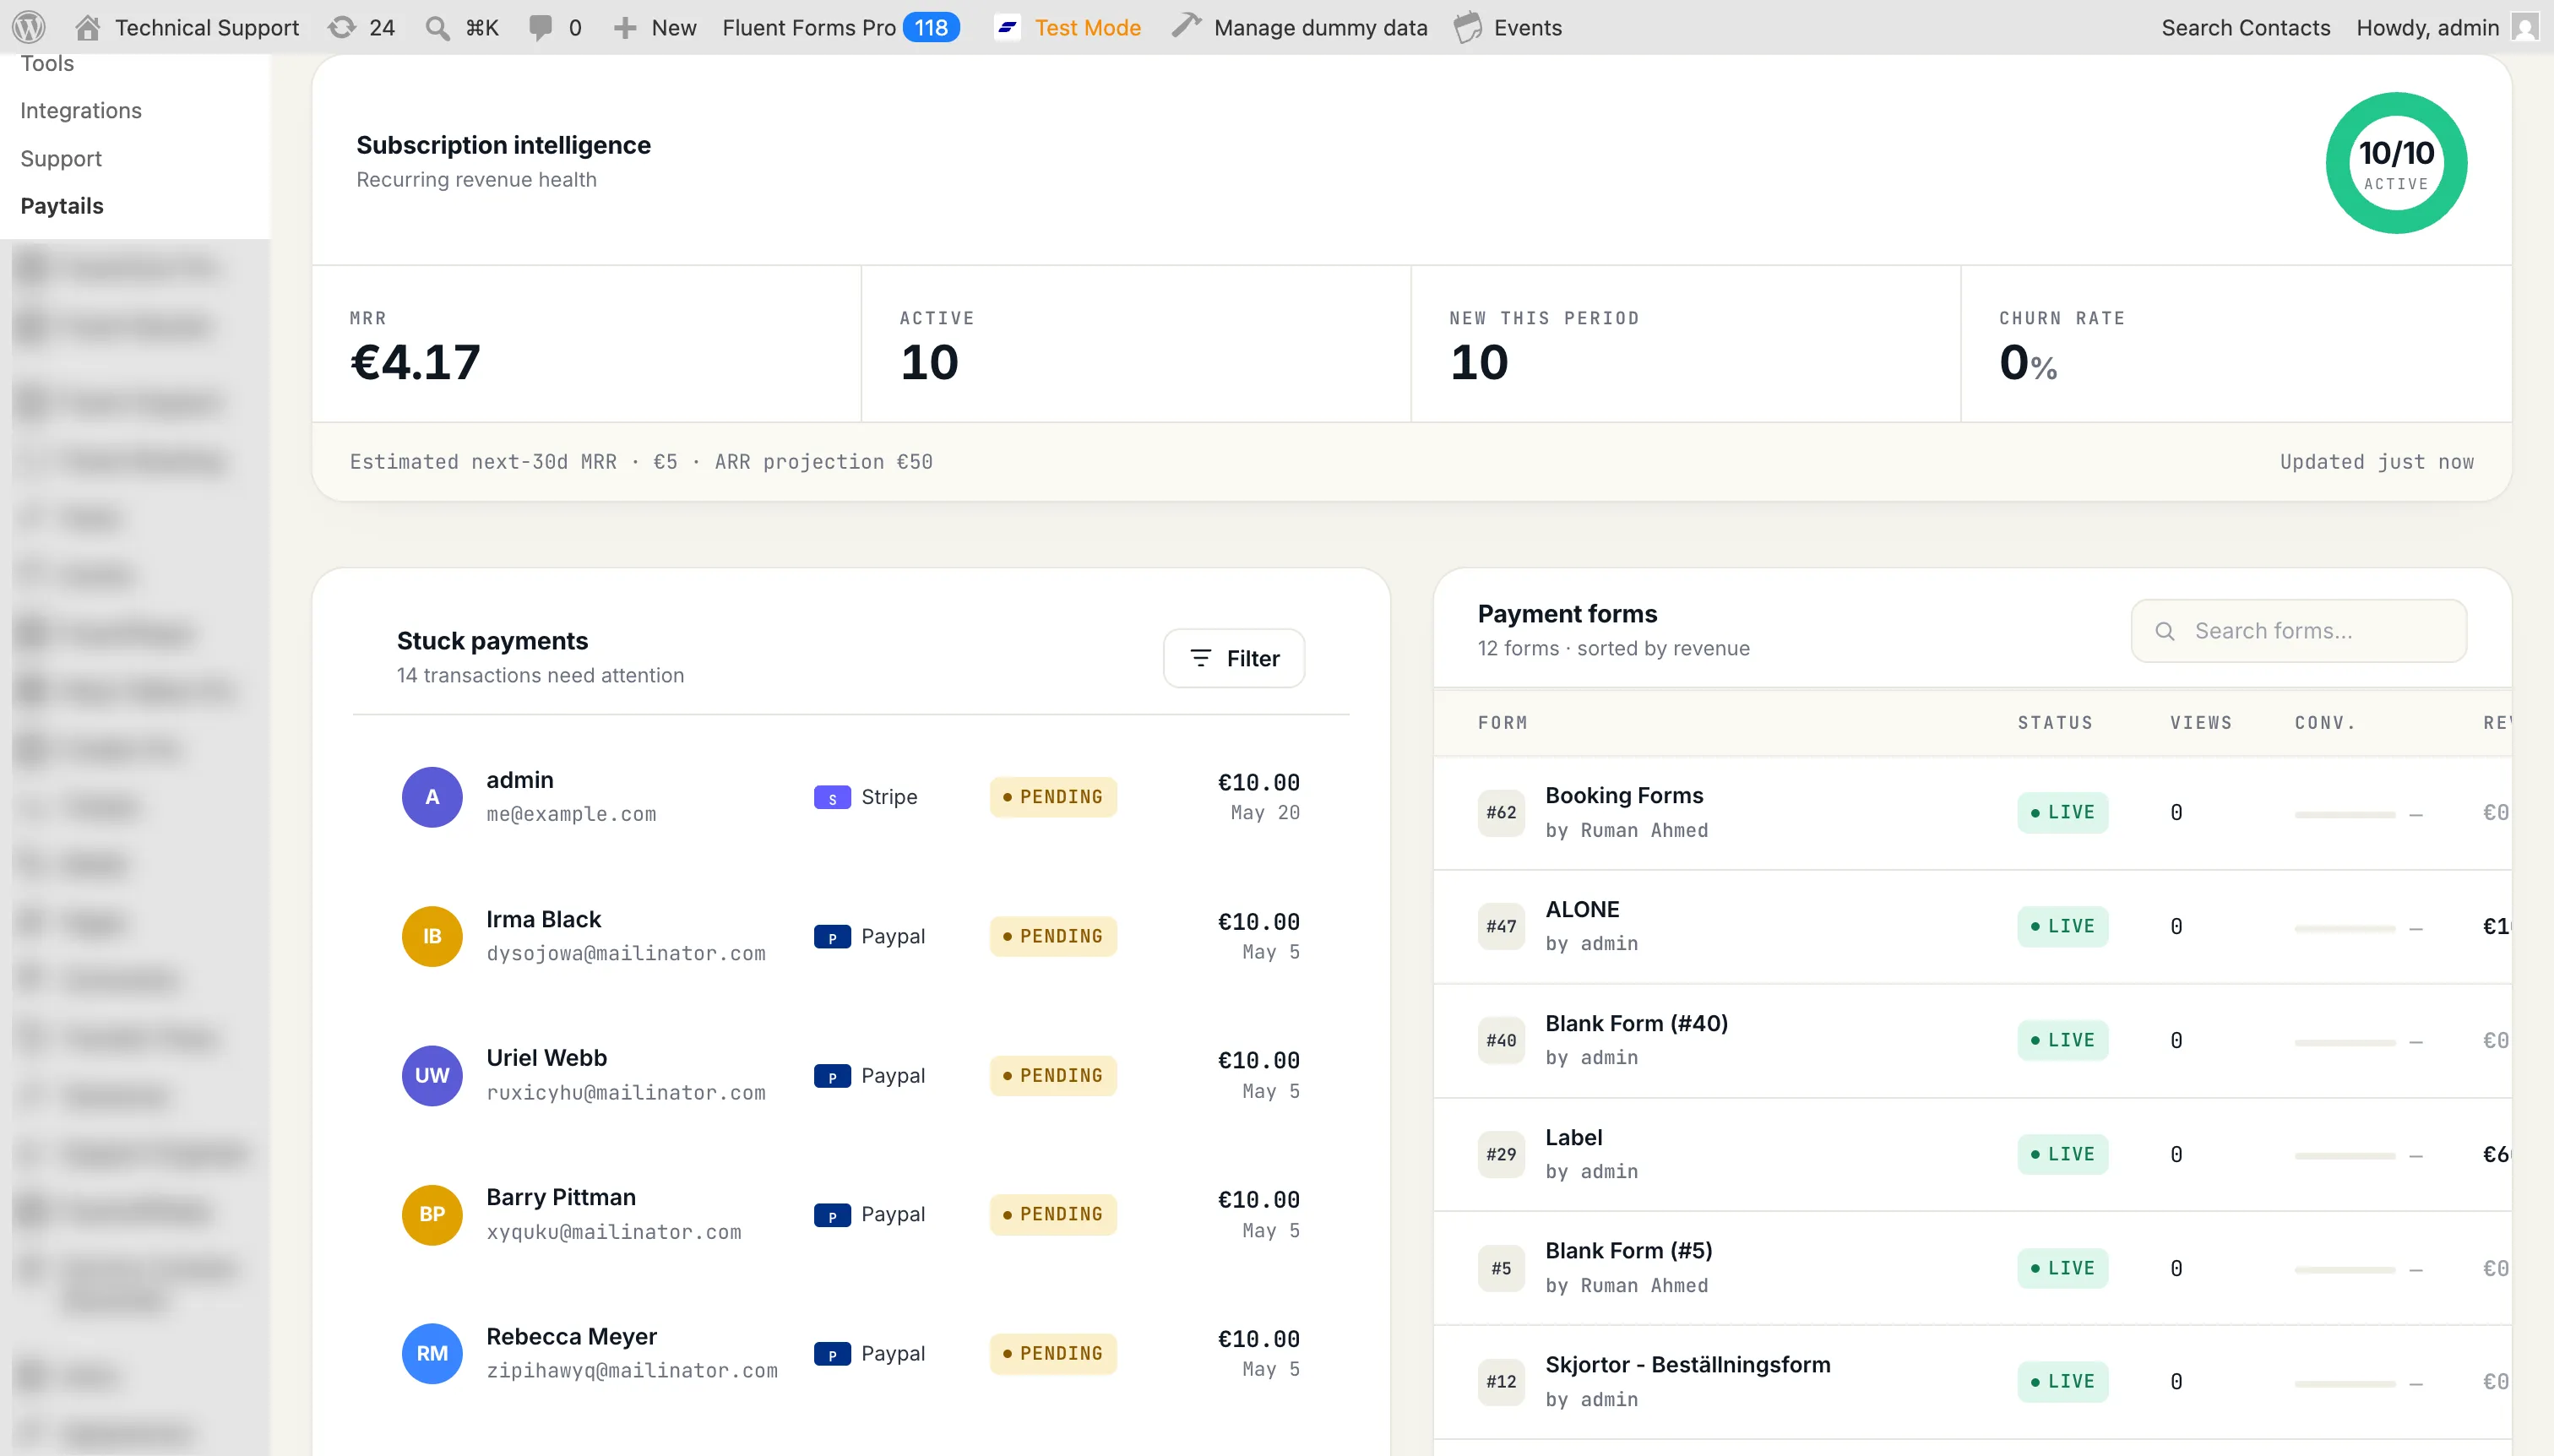Open the Events icon in admin bar
The image size is (2554, 1456).
tap(1468, 27)
